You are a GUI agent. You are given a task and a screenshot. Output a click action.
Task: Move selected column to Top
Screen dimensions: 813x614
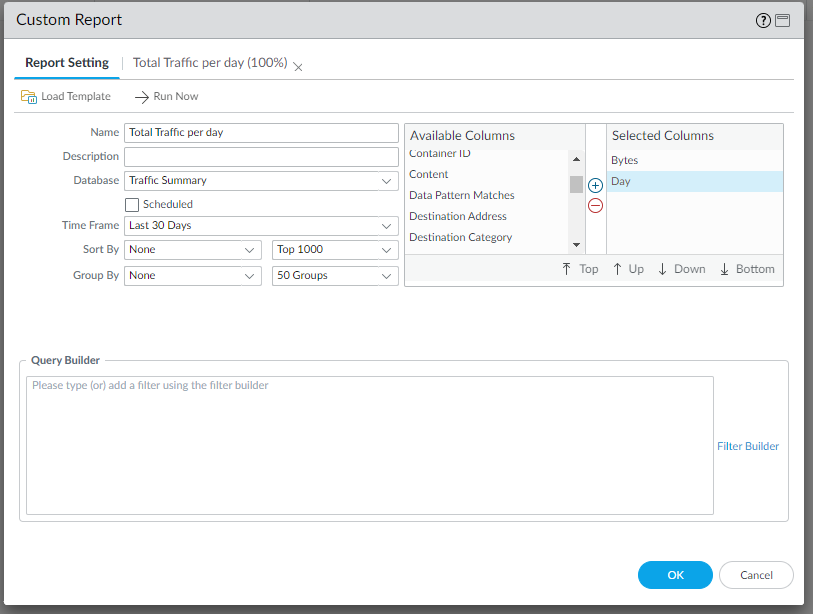click(x=580, y=269)
